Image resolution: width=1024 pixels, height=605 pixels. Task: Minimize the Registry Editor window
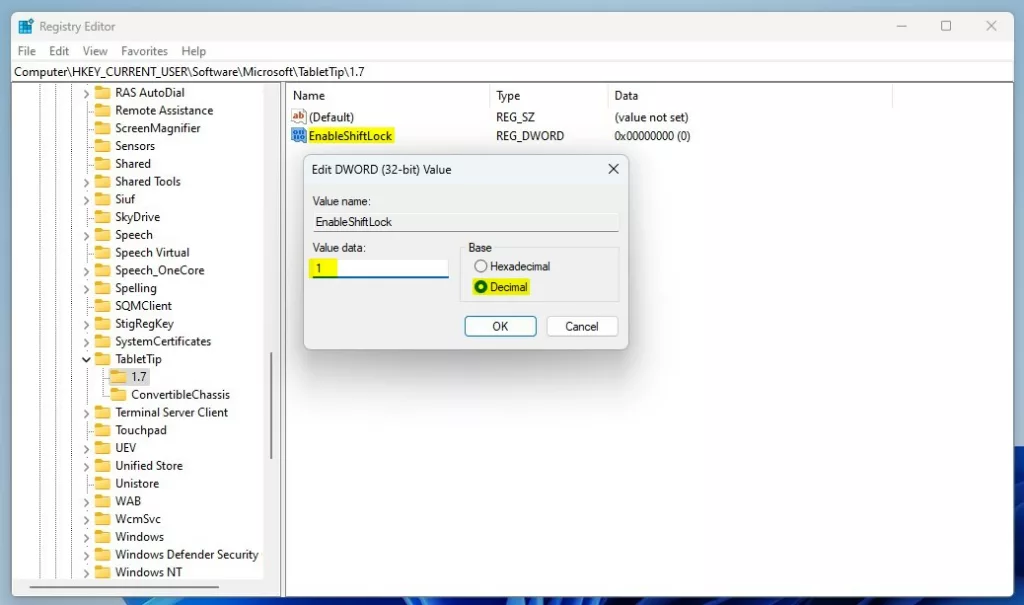(x=901, y=26)
